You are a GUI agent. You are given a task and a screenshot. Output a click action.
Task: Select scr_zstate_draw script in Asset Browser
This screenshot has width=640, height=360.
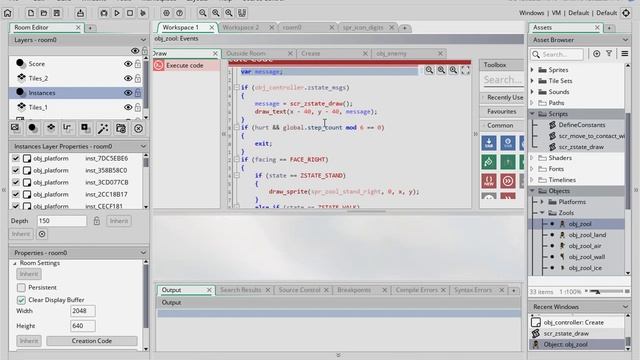click(x=581, y=147)
